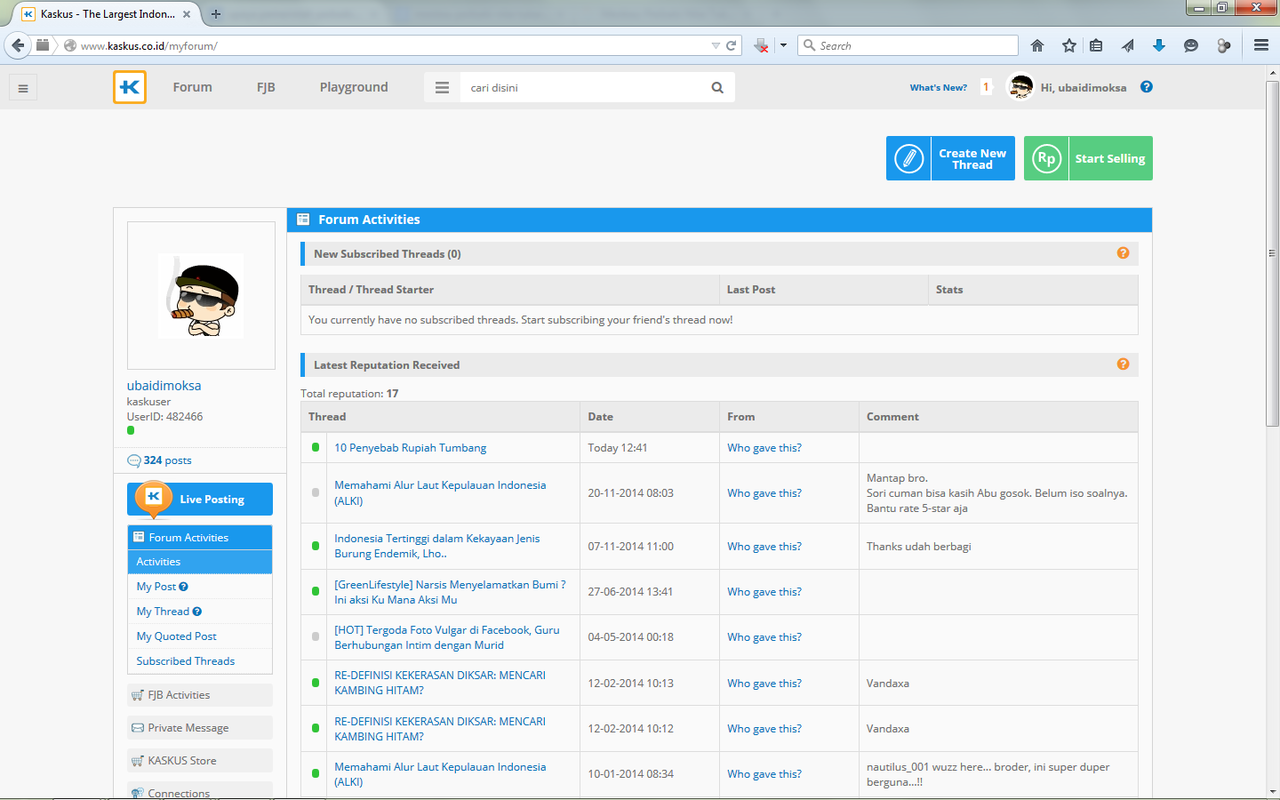This screenshot has height=800, width=1280.
Task: Open the category menu icon beside the search box
Action: click(x=442, y=87)
